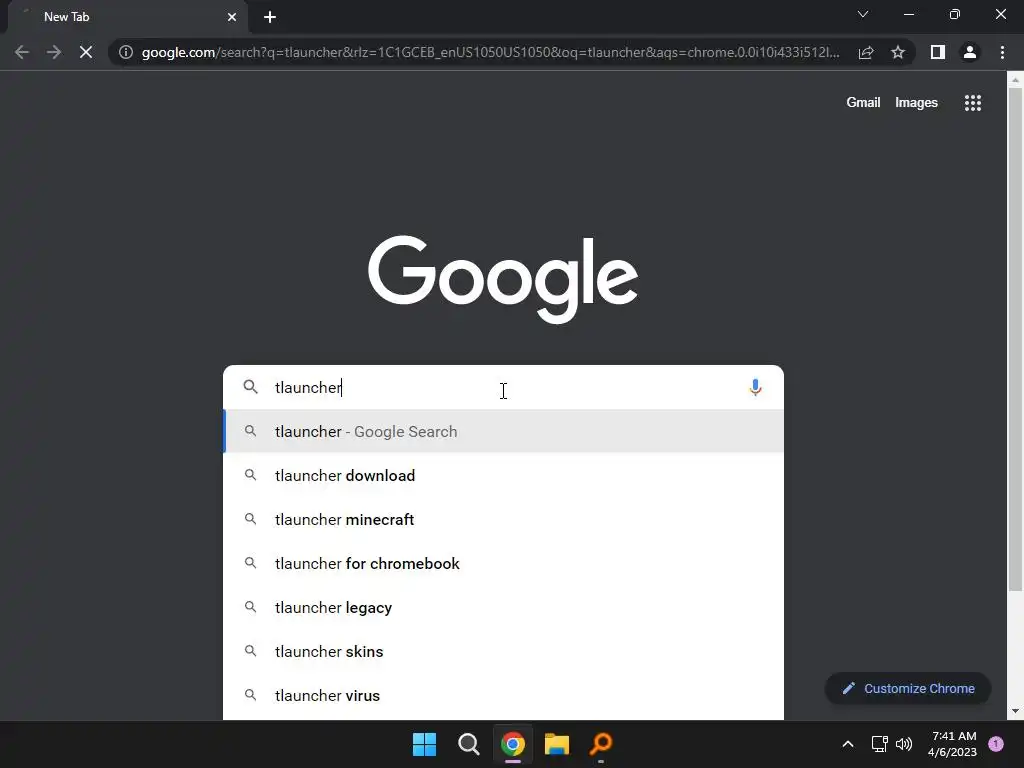This screenshot has height=768, width=1024.
Task: Open Chrome from the taskbar
Action: tap(513, 744)
